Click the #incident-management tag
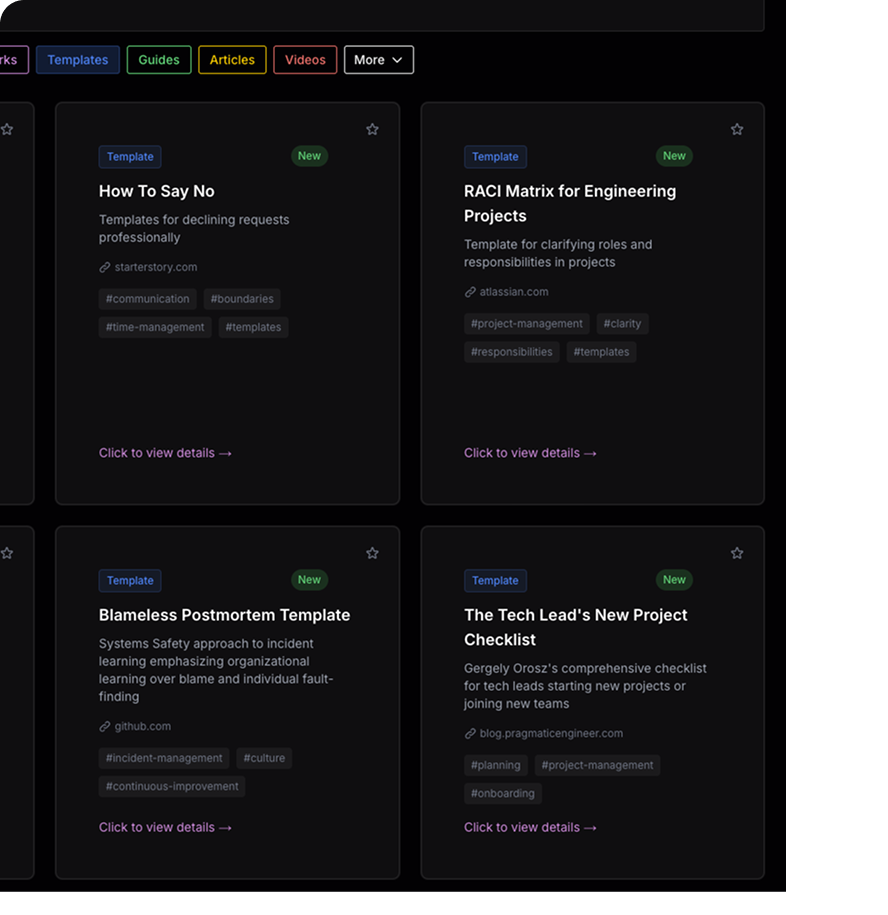Viewport: 888px width, 915px height. click(x=164, y=758)
